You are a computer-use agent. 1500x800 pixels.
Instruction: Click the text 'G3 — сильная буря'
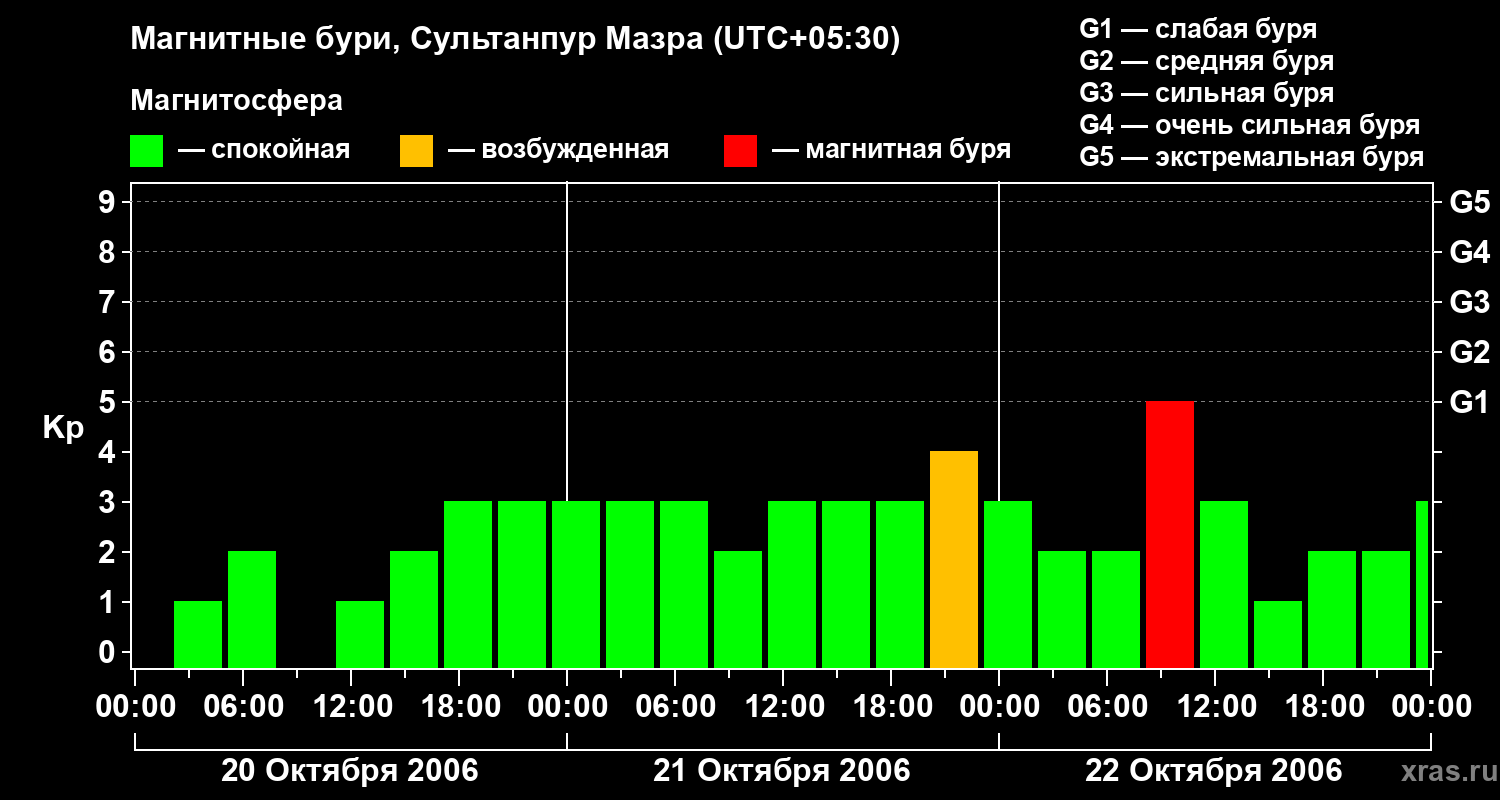1207,93
